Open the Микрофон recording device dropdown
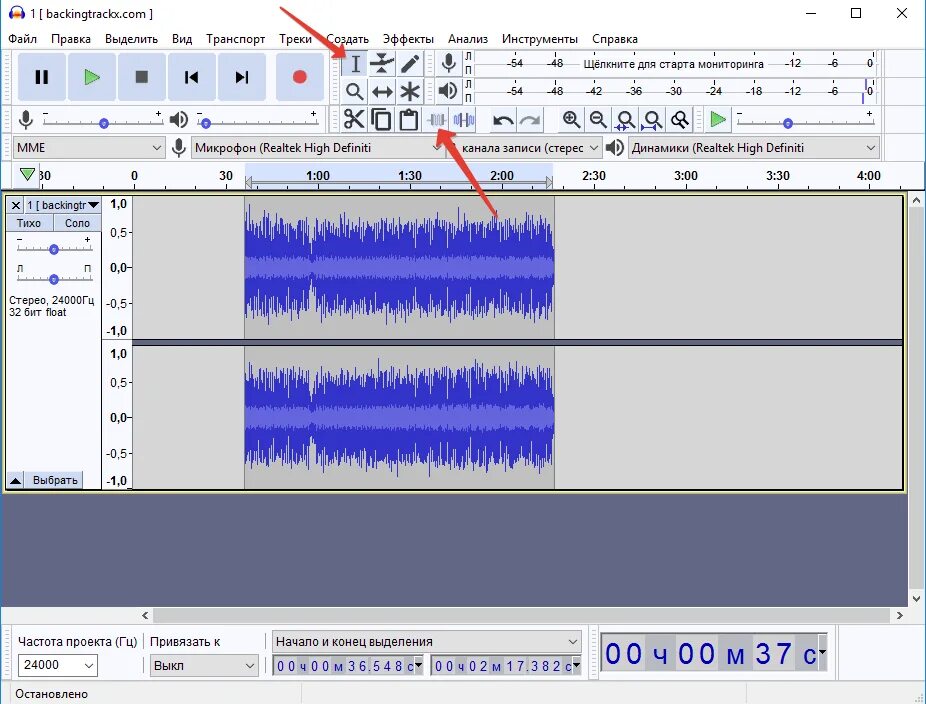Screen dimensions: 926x704 click(x=317, y=148)
